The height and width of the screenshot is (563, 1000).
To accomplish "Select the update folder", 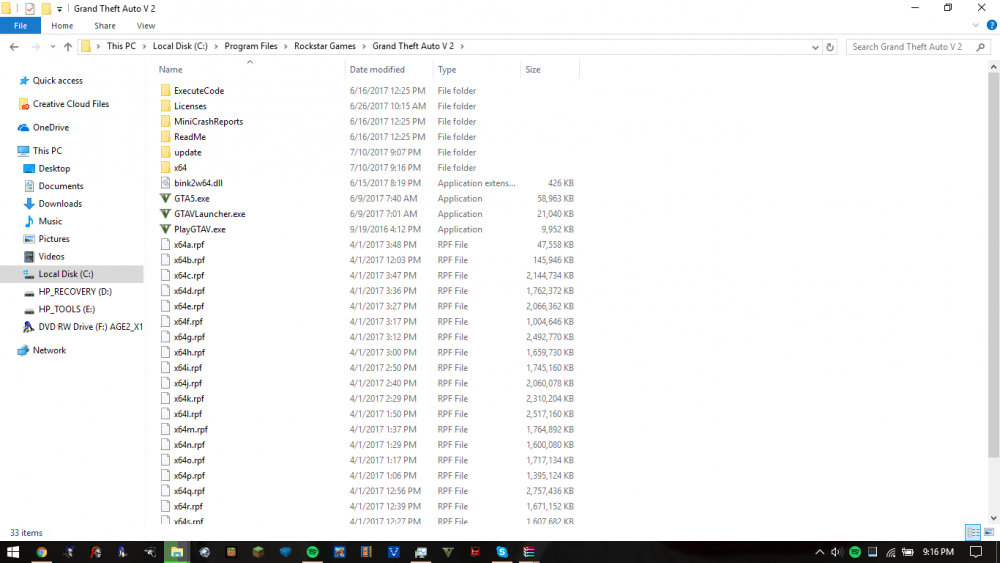I will 187,152.
